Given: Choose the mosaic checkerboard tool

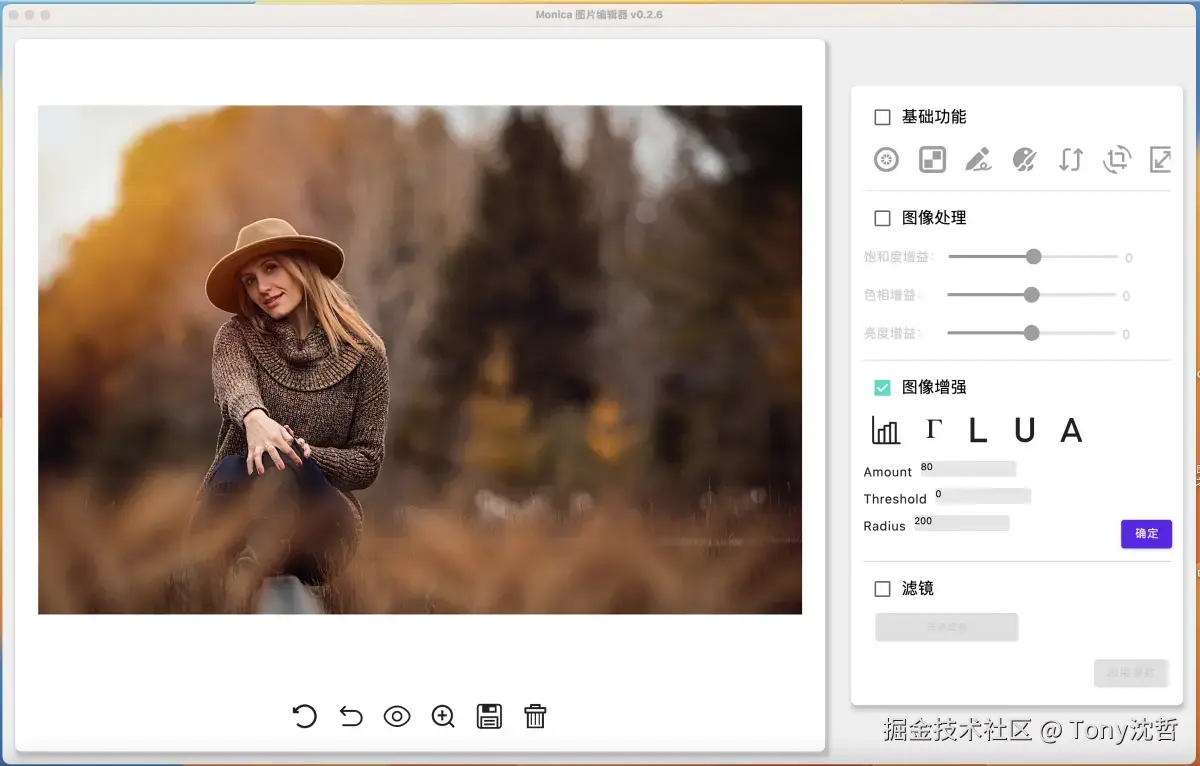Looking at the screenshot, I should pyautogui.click(x=932, y=159).
